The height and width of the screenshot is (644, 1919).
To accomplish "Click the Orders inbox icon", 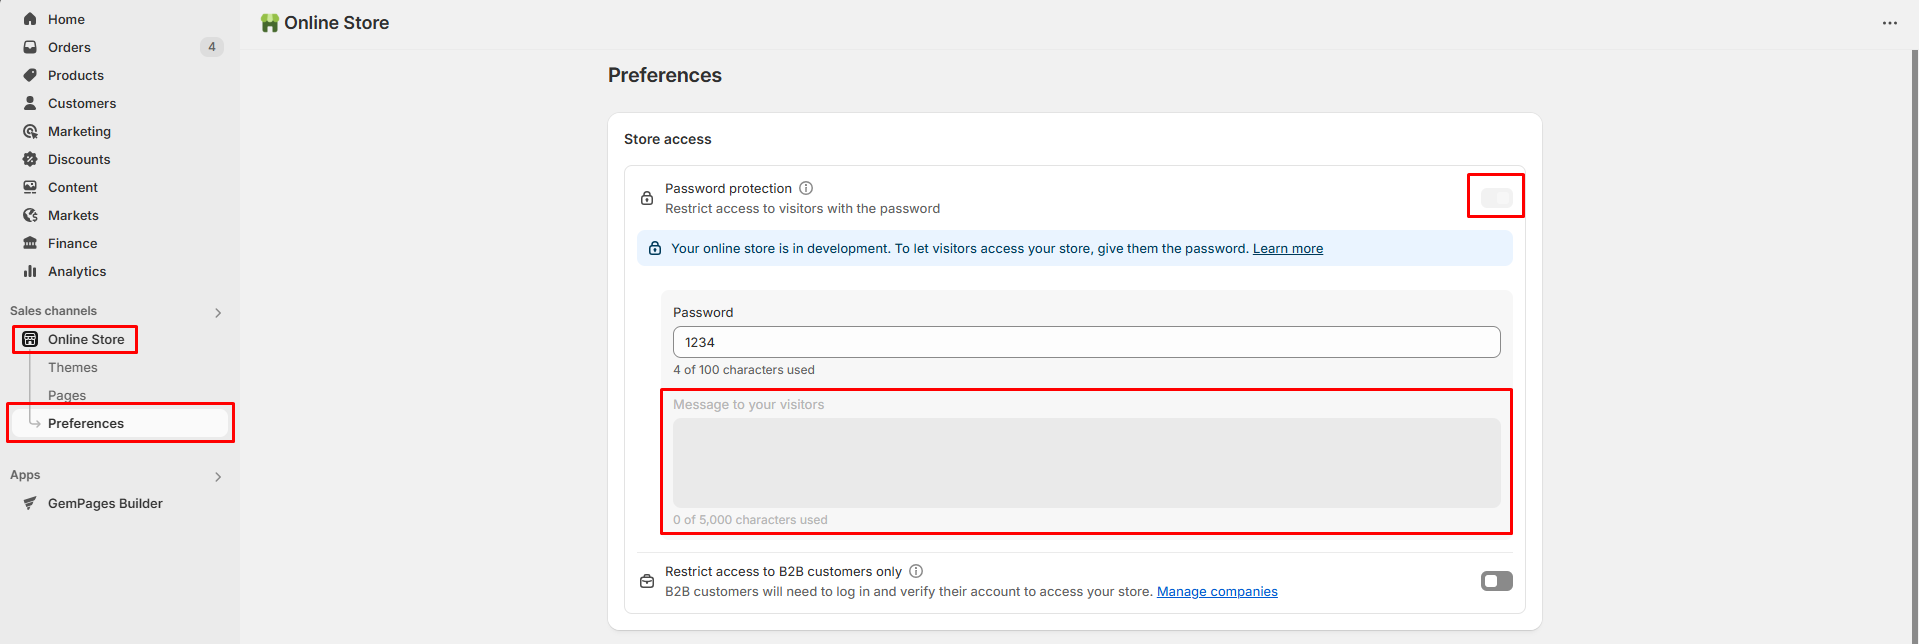I will [30, 47].
